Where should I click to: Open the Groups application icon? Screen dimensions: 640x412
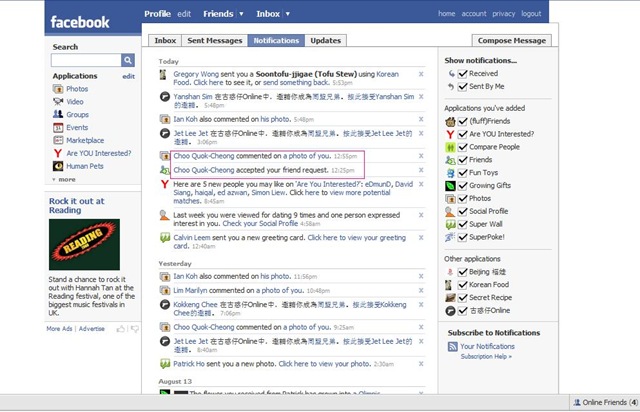coord(58,114)
